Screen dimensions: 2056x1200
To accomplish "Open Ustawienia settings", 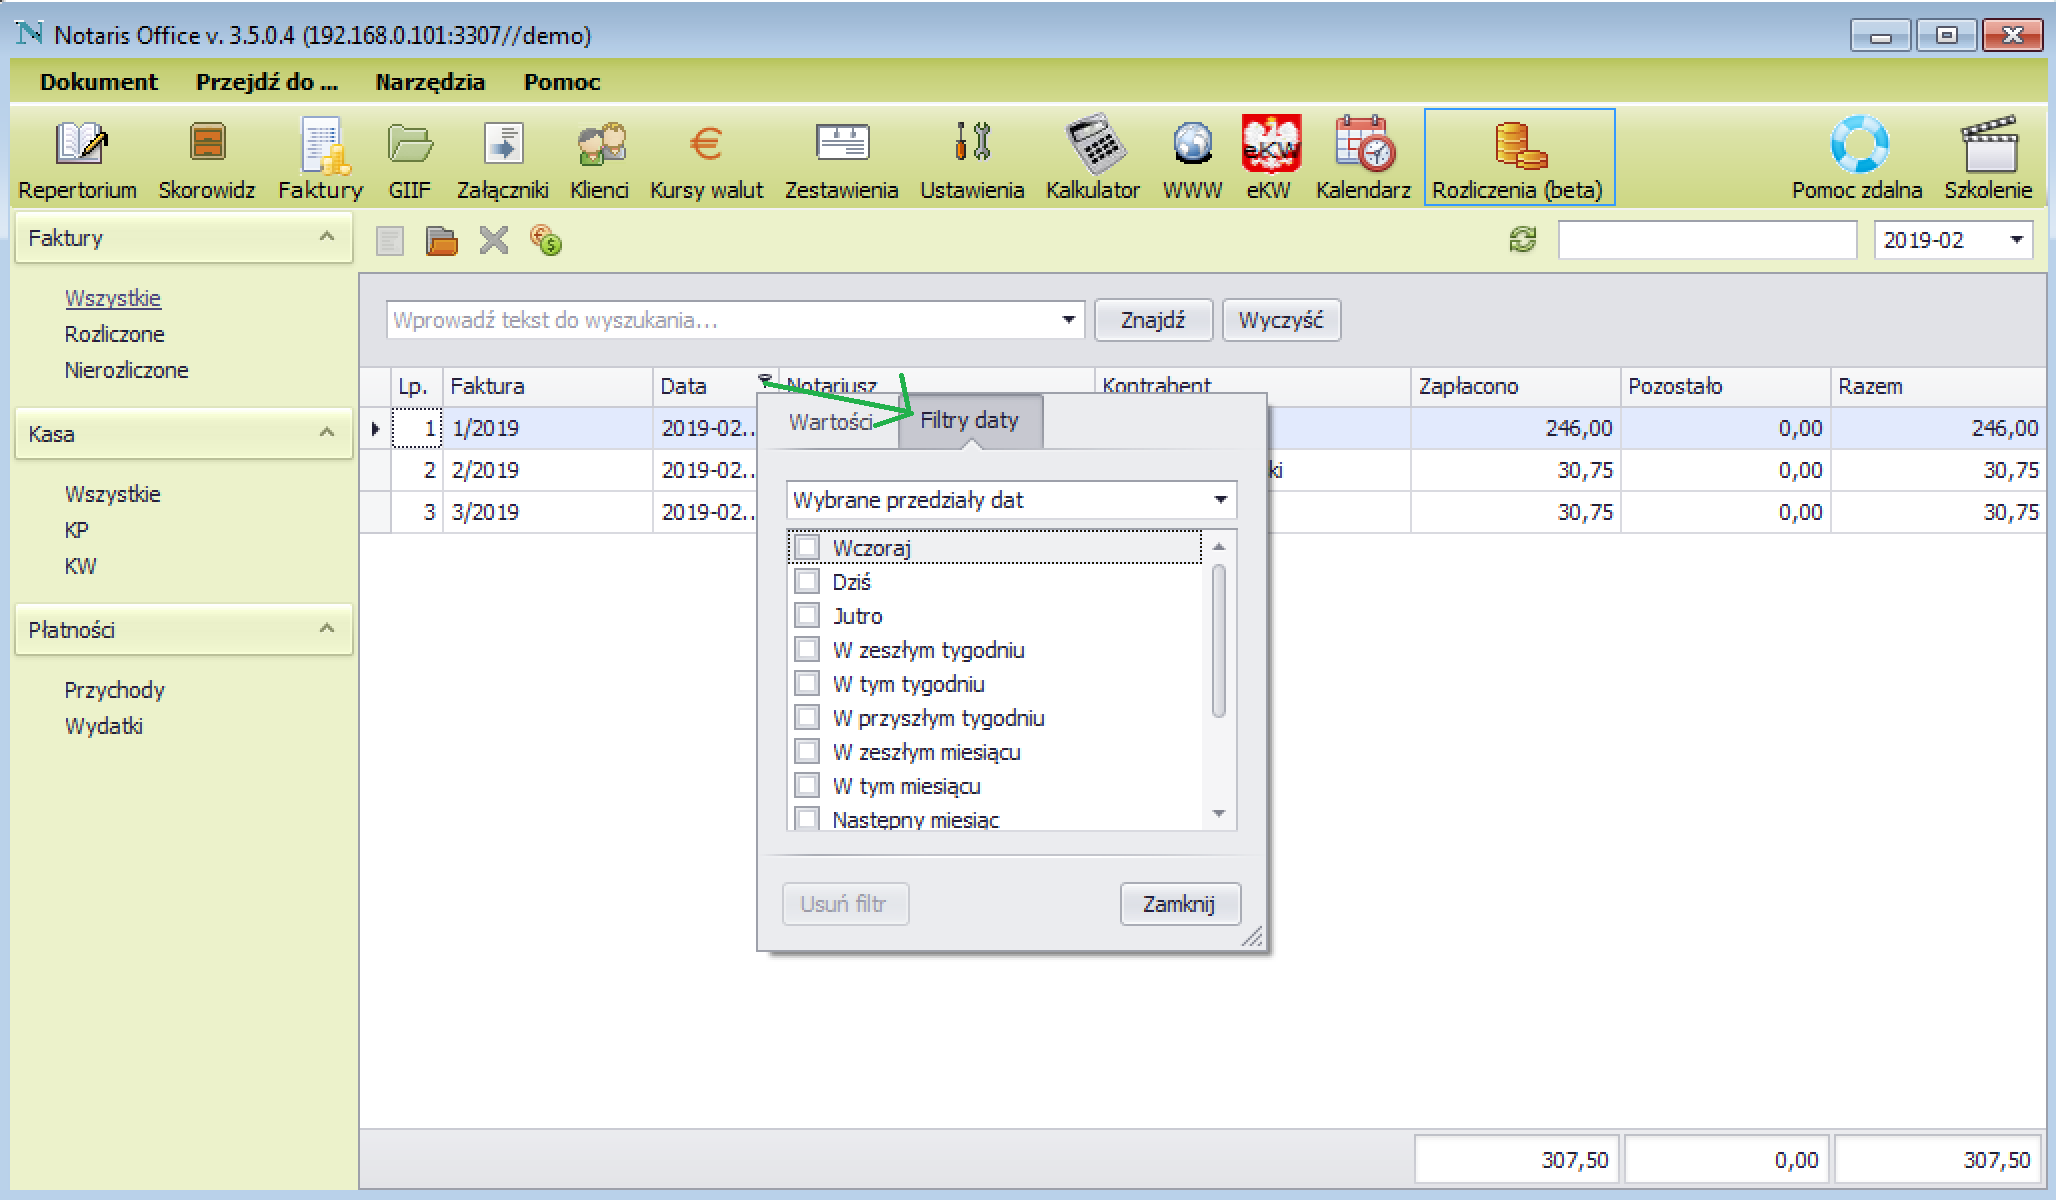I will point(972,158).
